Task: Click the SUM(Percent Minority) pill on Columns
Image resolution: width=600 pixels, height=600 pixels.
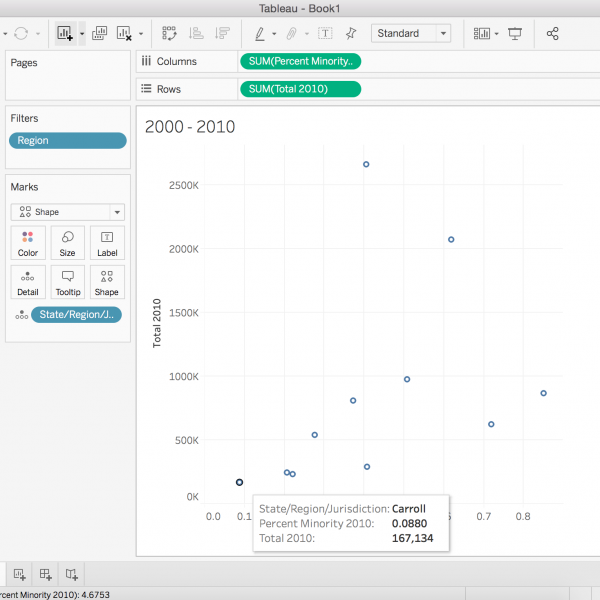Action: (299, 61)
